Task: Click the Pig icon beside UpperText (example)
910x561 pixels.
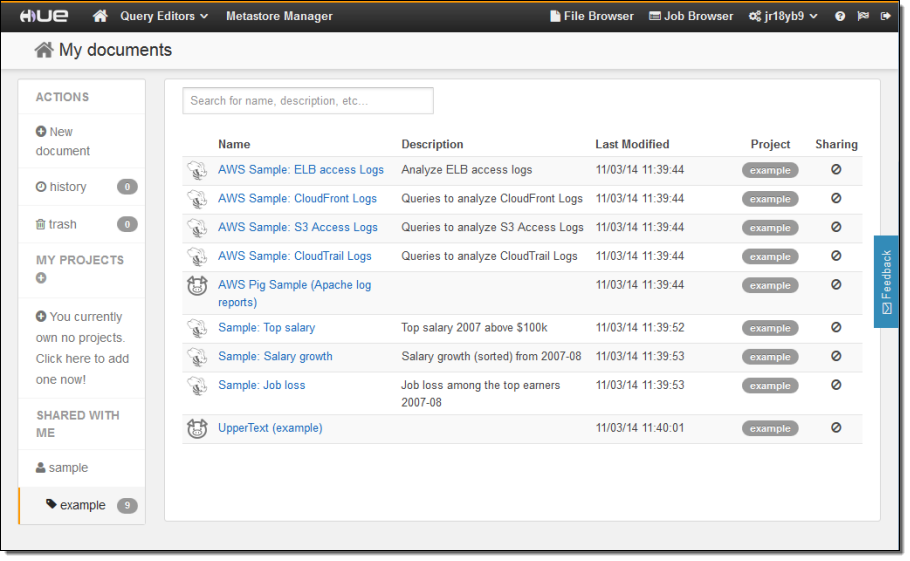Action: click(197, 429)
